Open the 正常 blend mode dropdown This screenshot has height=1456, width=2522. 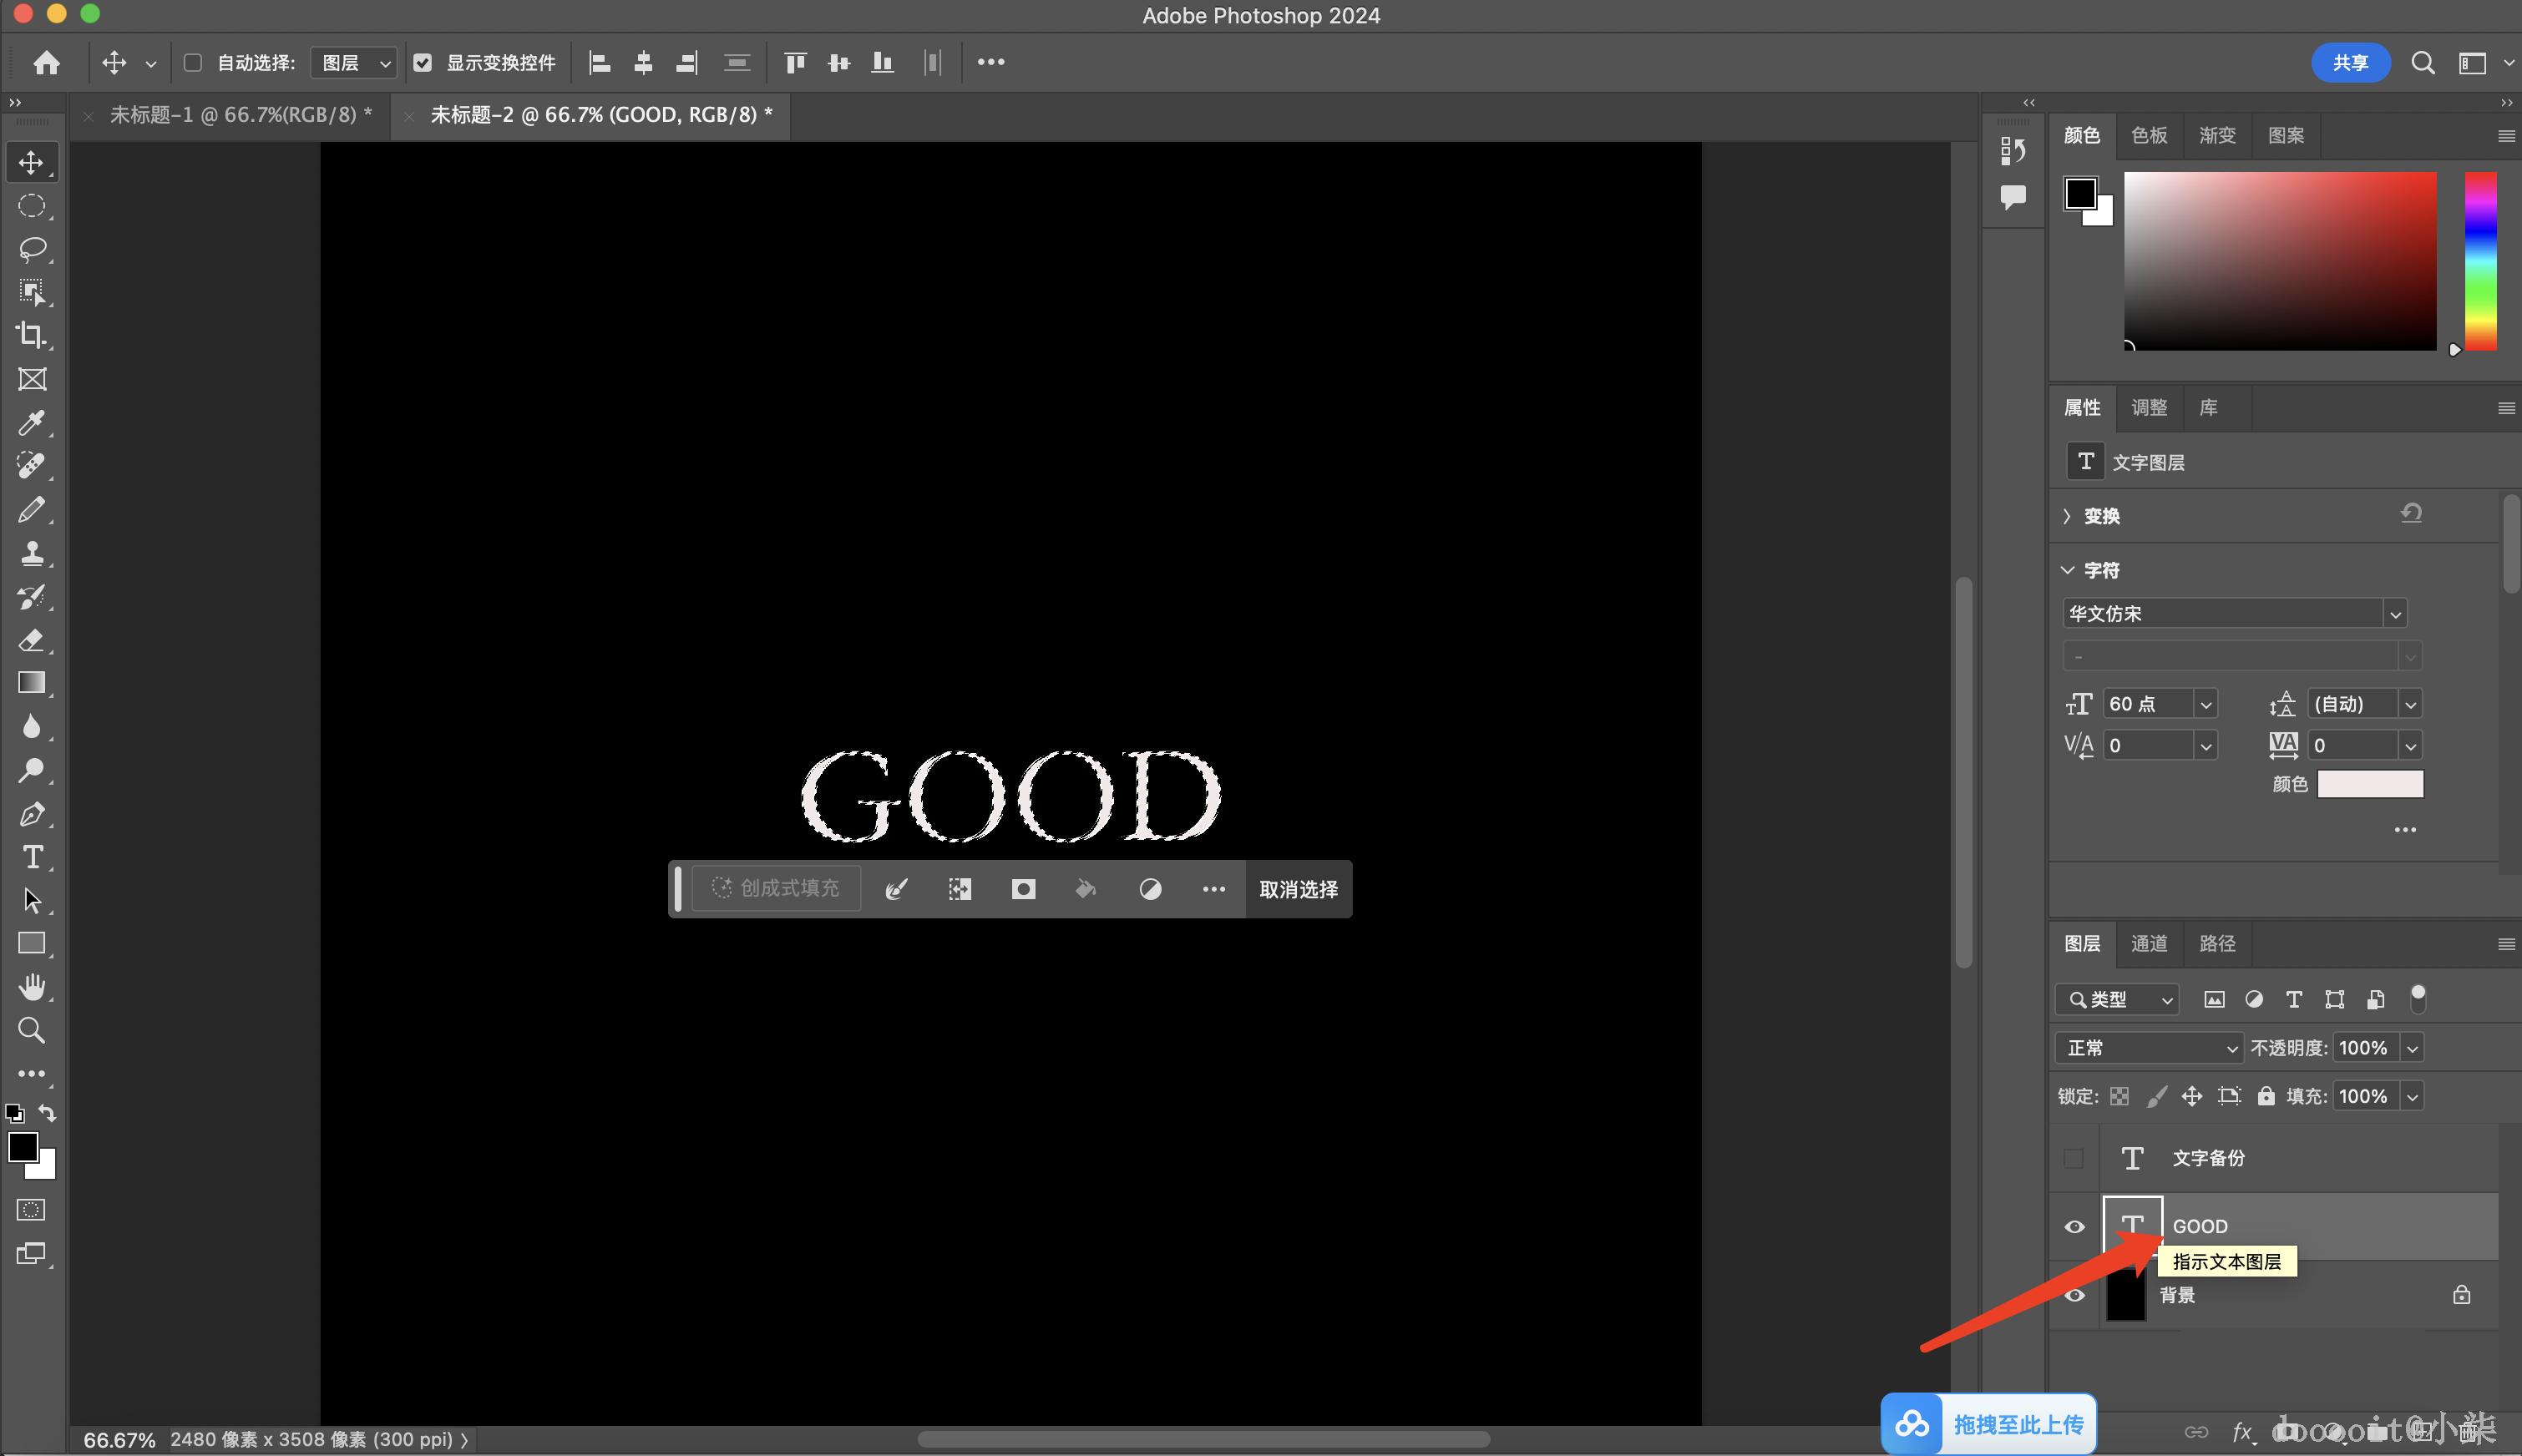[2149, 1048]
